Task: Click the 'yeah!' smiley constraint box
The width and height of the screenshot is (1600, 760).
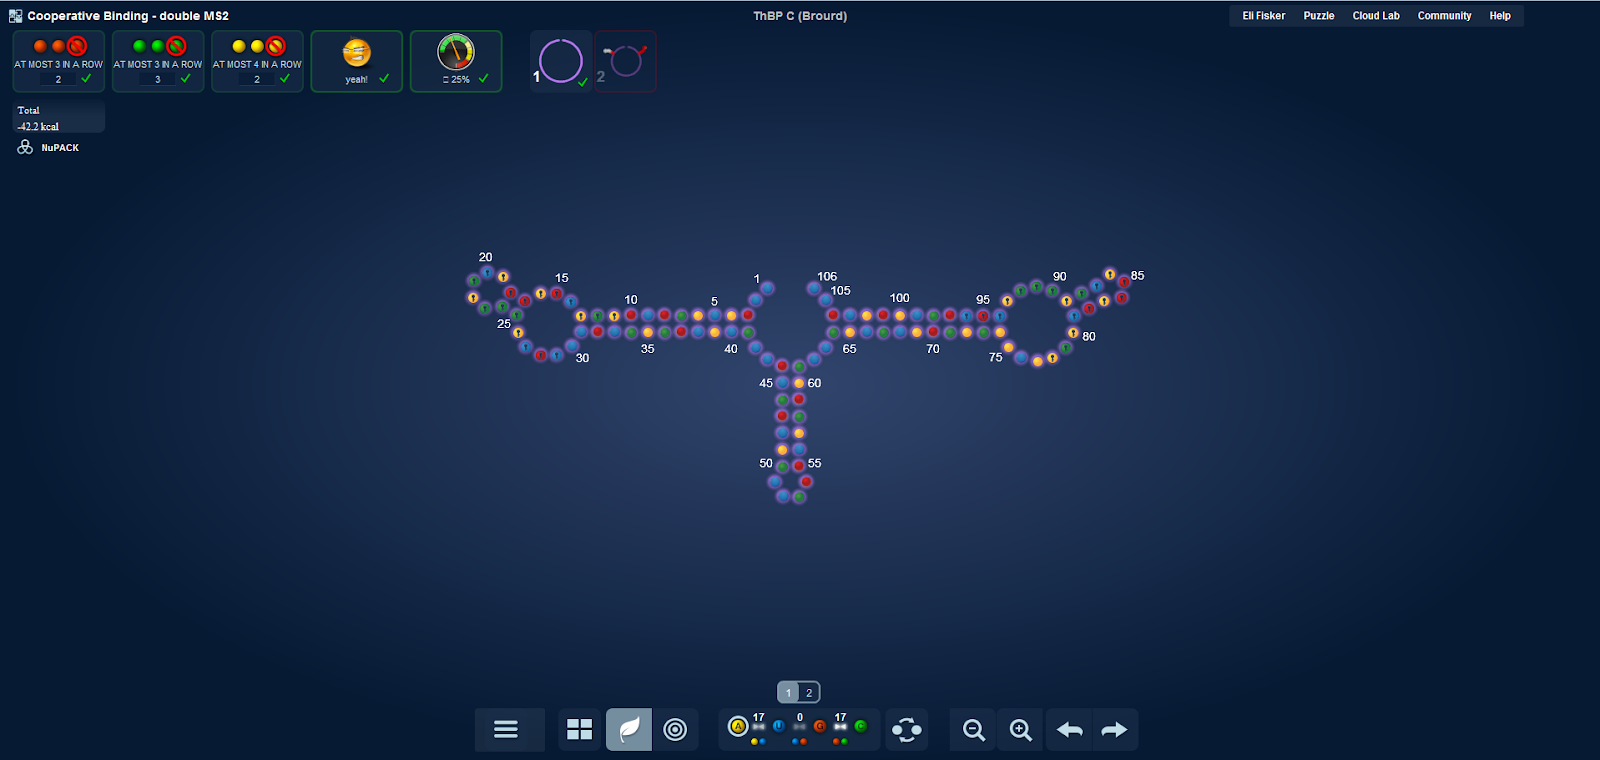Action: [357, 61]
